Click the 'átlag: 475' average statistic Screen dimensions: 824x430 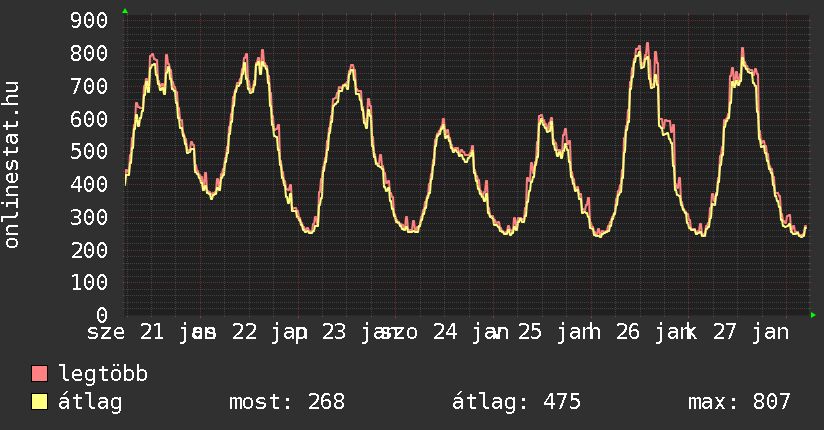tap(517, 403)
